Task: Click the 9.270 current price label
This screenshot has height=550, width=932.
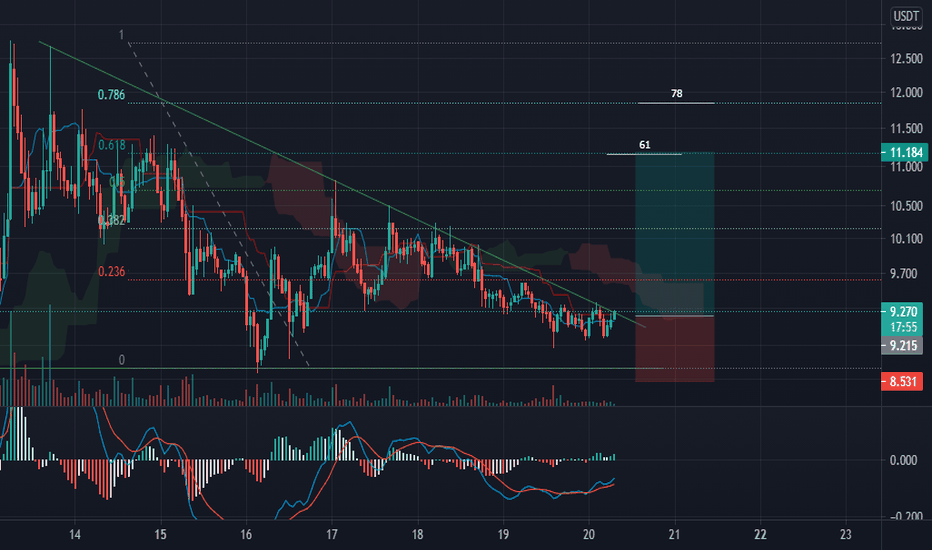Action: tap(902, 312)
